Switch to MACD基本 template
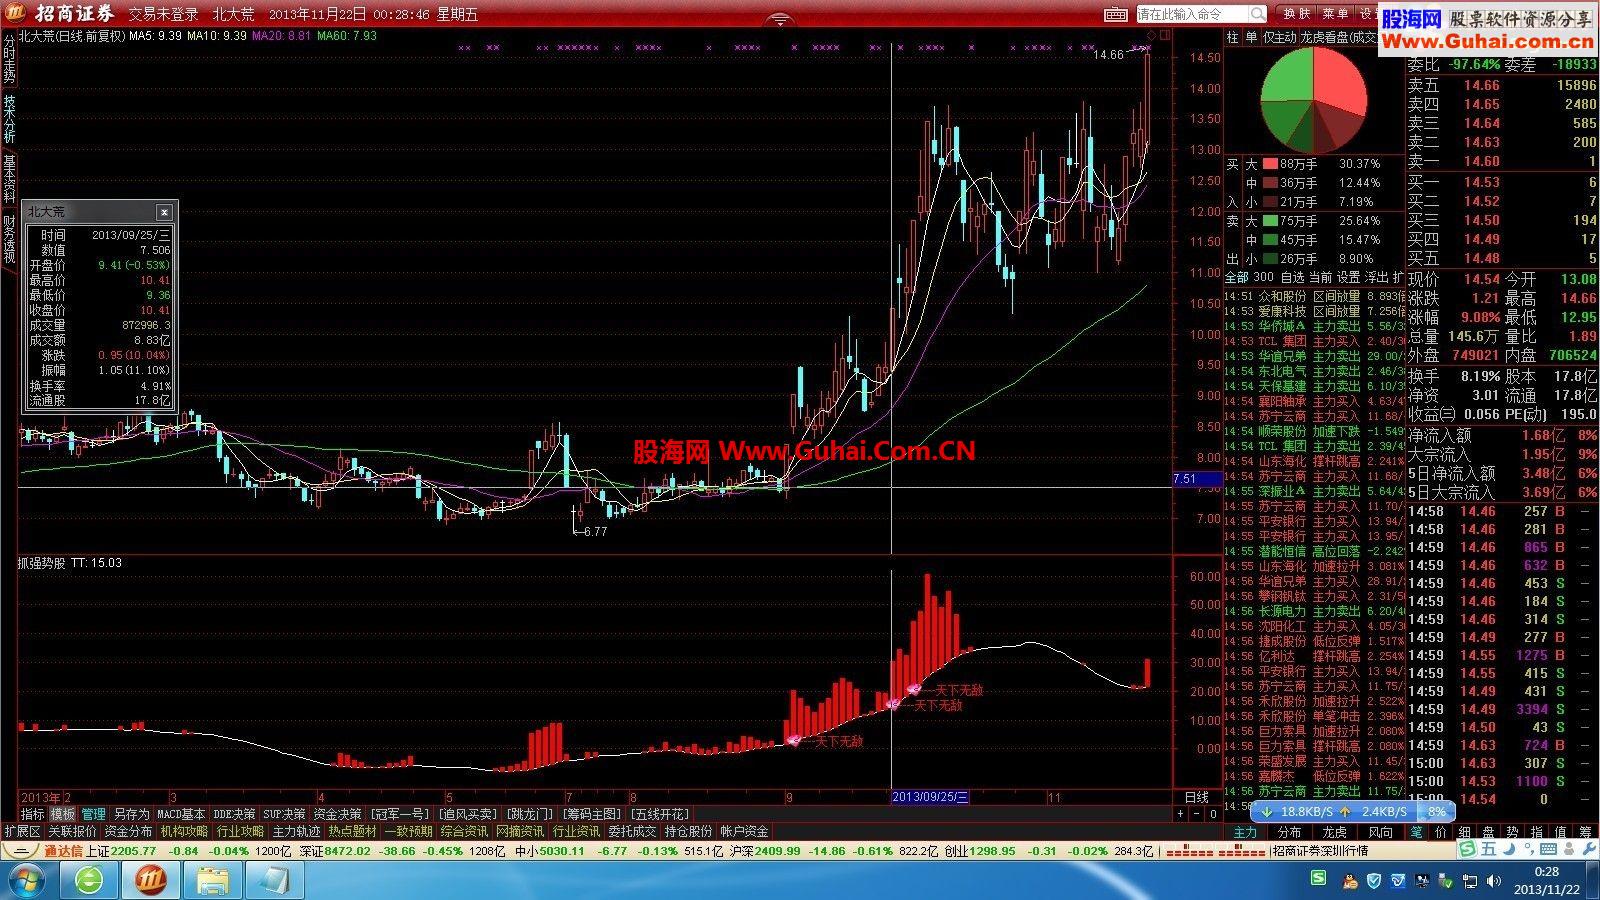Image resolution: width=1600 pixels, height=900 pixels. point(181,815)
